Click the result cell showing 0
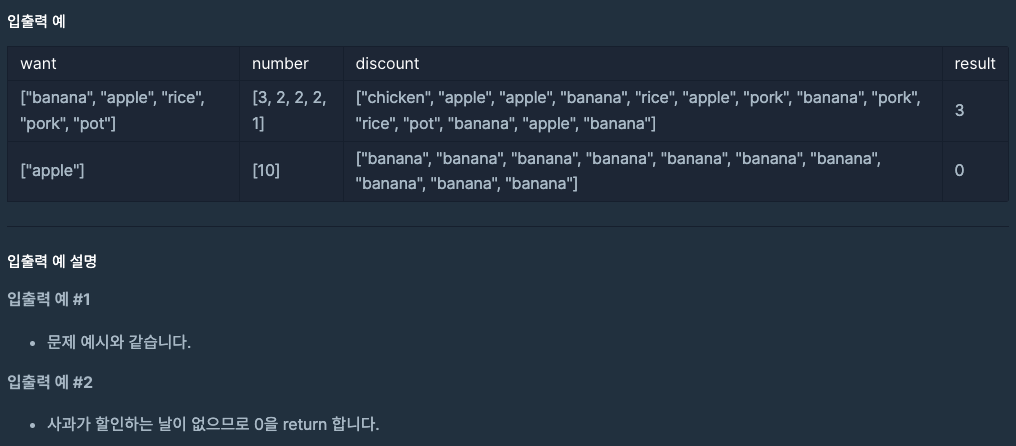Viewport: 1016px width, 446px height. 959,171
